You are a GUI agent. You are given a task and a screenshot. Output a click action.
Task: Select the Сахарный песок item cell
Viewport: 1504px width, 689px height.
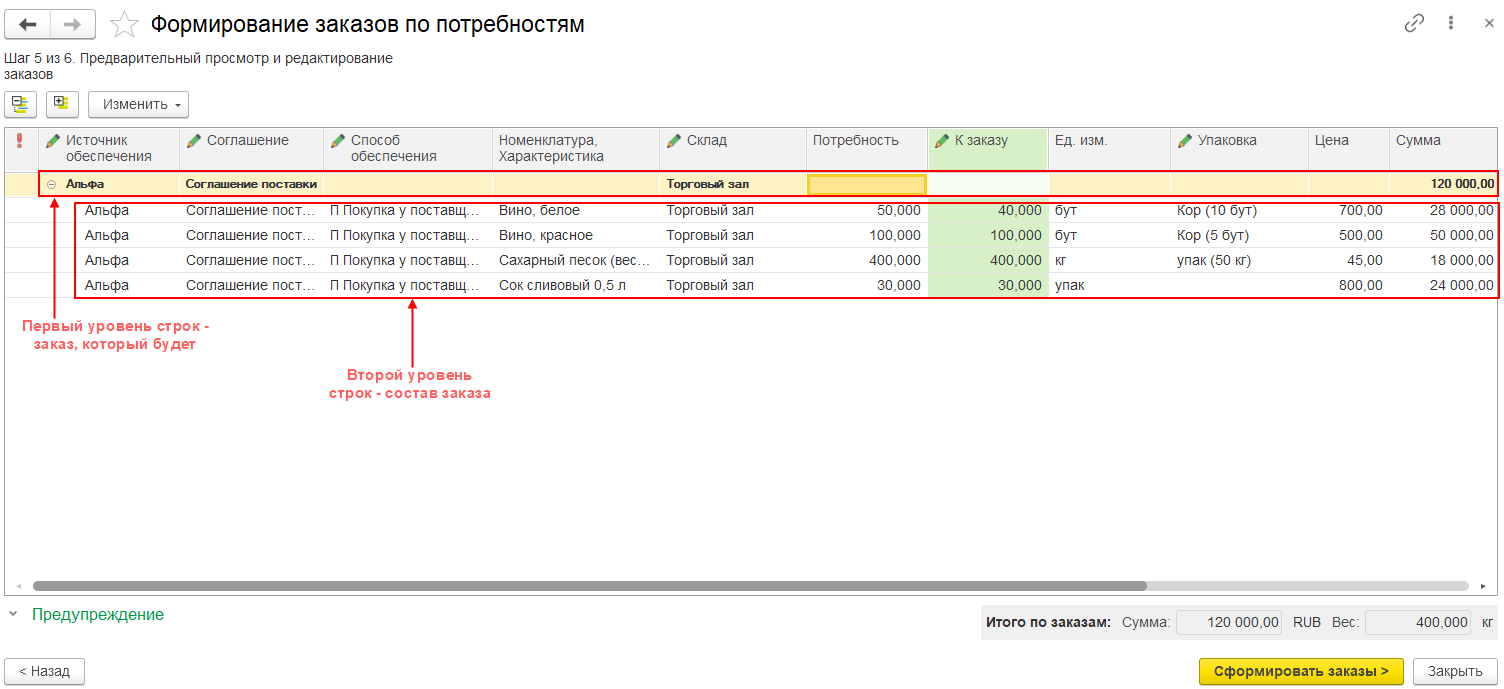point(576,260)
